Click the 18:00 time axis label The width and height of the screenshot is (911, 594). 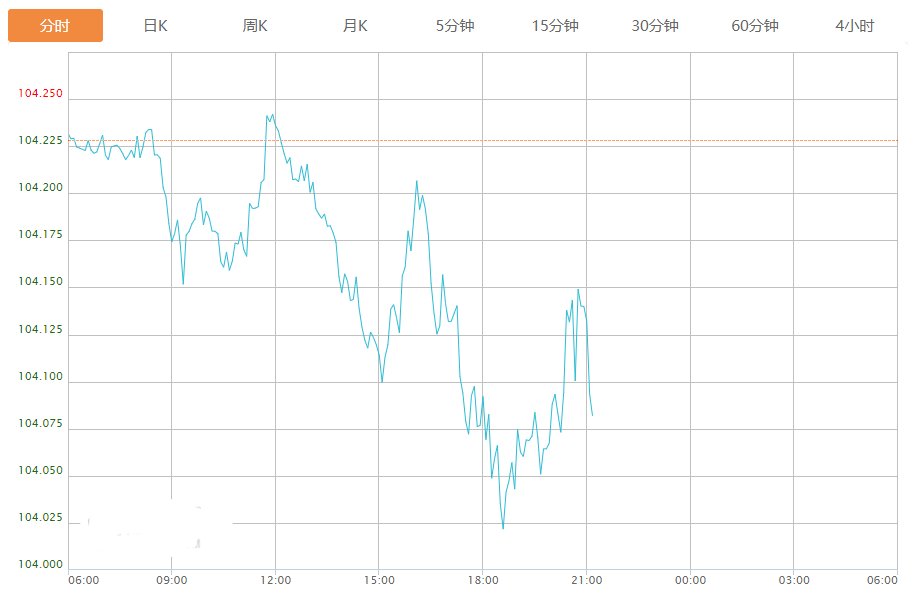[x=483, y=580]
